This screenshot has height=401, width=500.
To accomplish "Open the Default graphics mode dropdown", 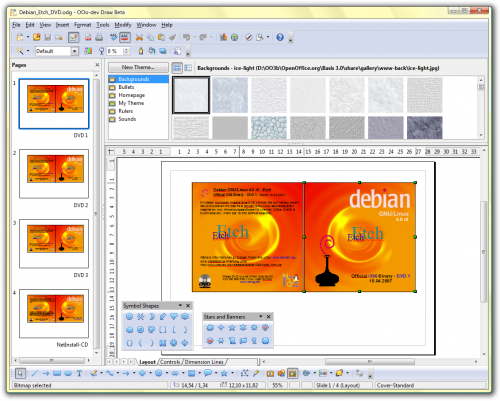I will pyautogui.click(x=75, y=51).
